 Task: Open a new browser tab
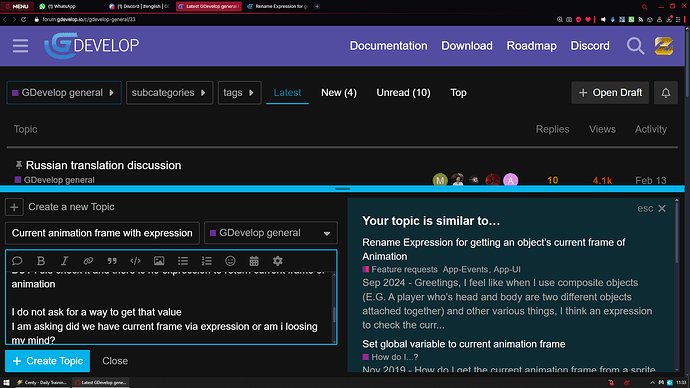pos(317,6)
